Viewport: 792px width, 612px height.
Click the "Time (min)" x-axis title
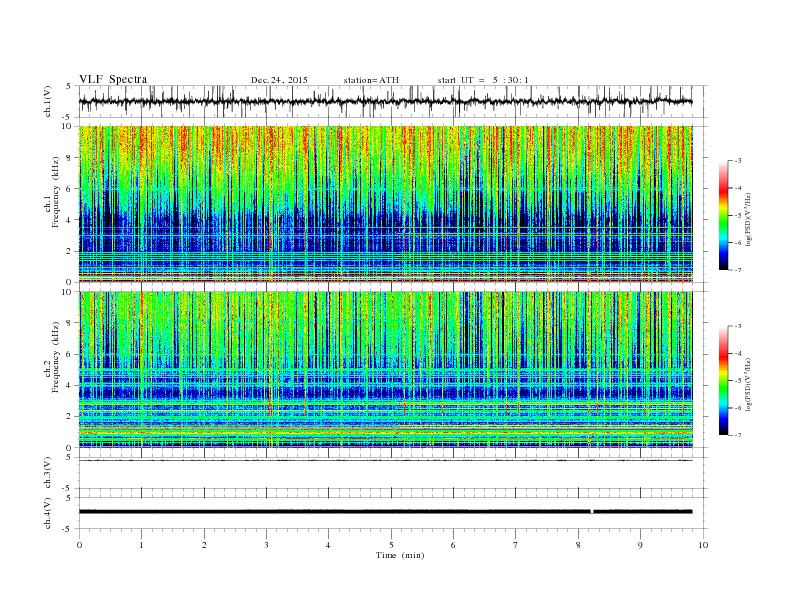tap(400, 555)
